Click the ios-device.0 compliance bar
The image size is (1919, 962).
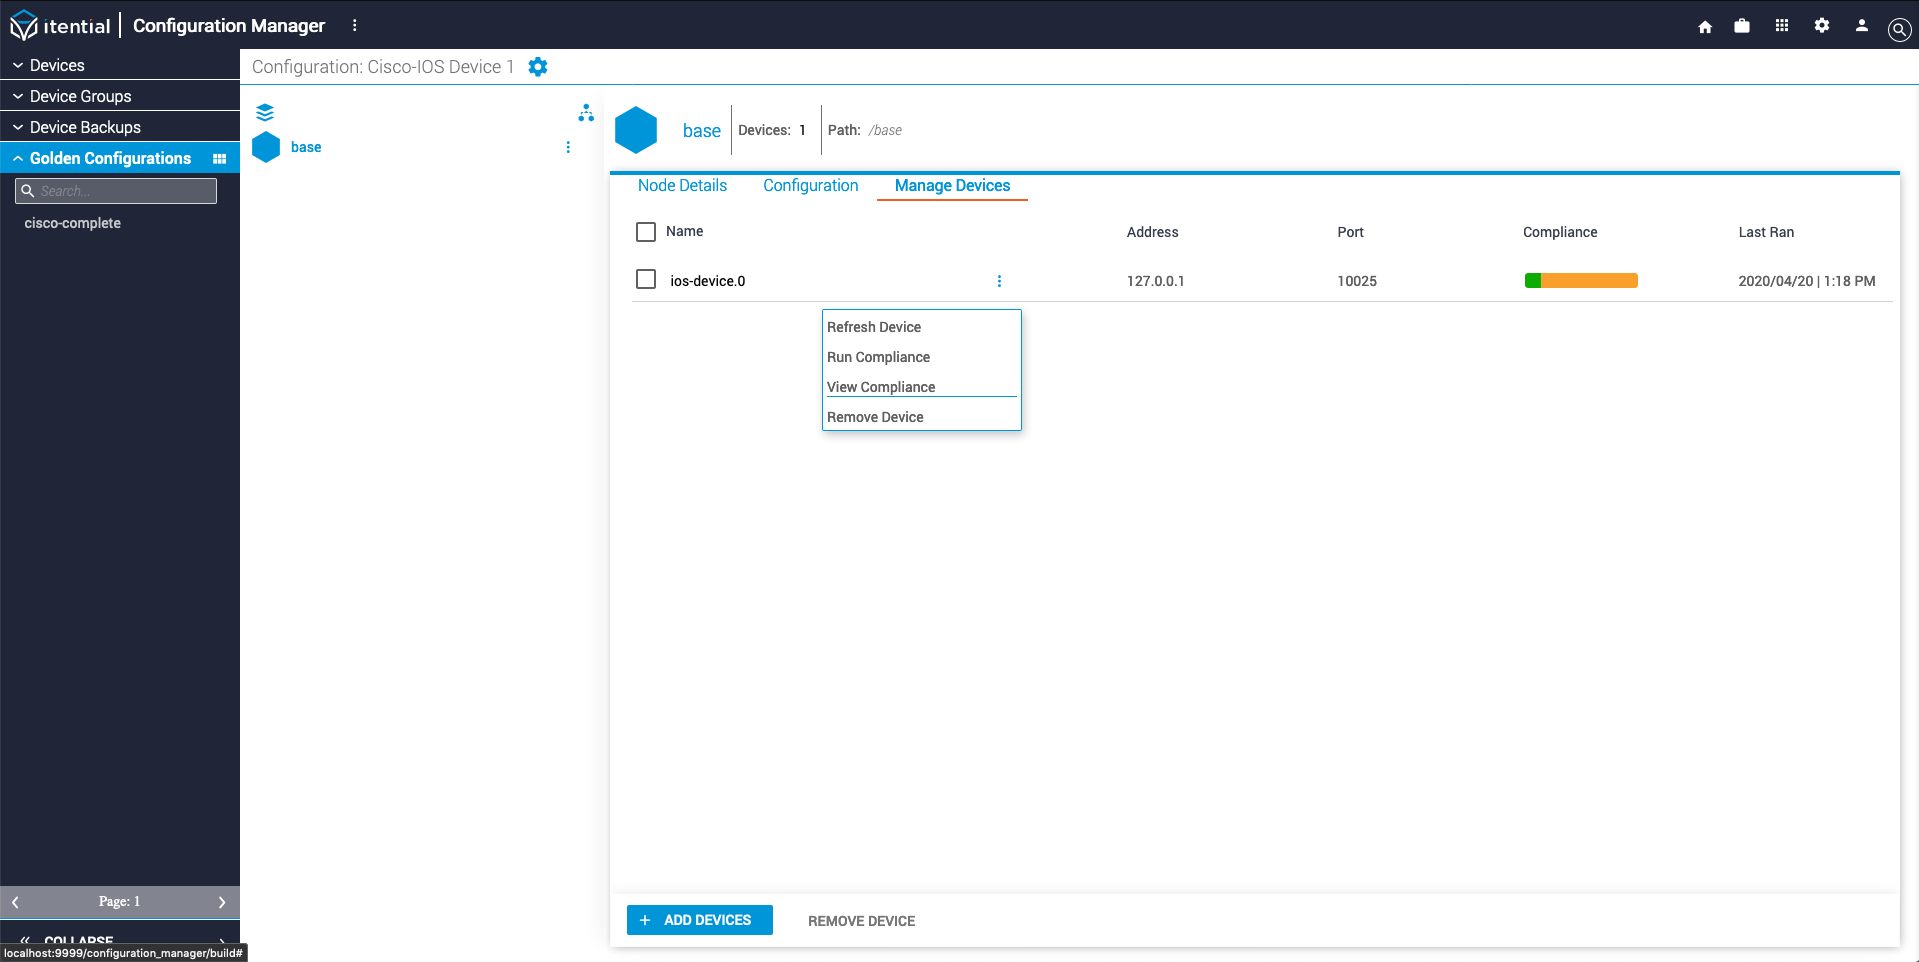pyautogui.click(x=1581, y=281)
